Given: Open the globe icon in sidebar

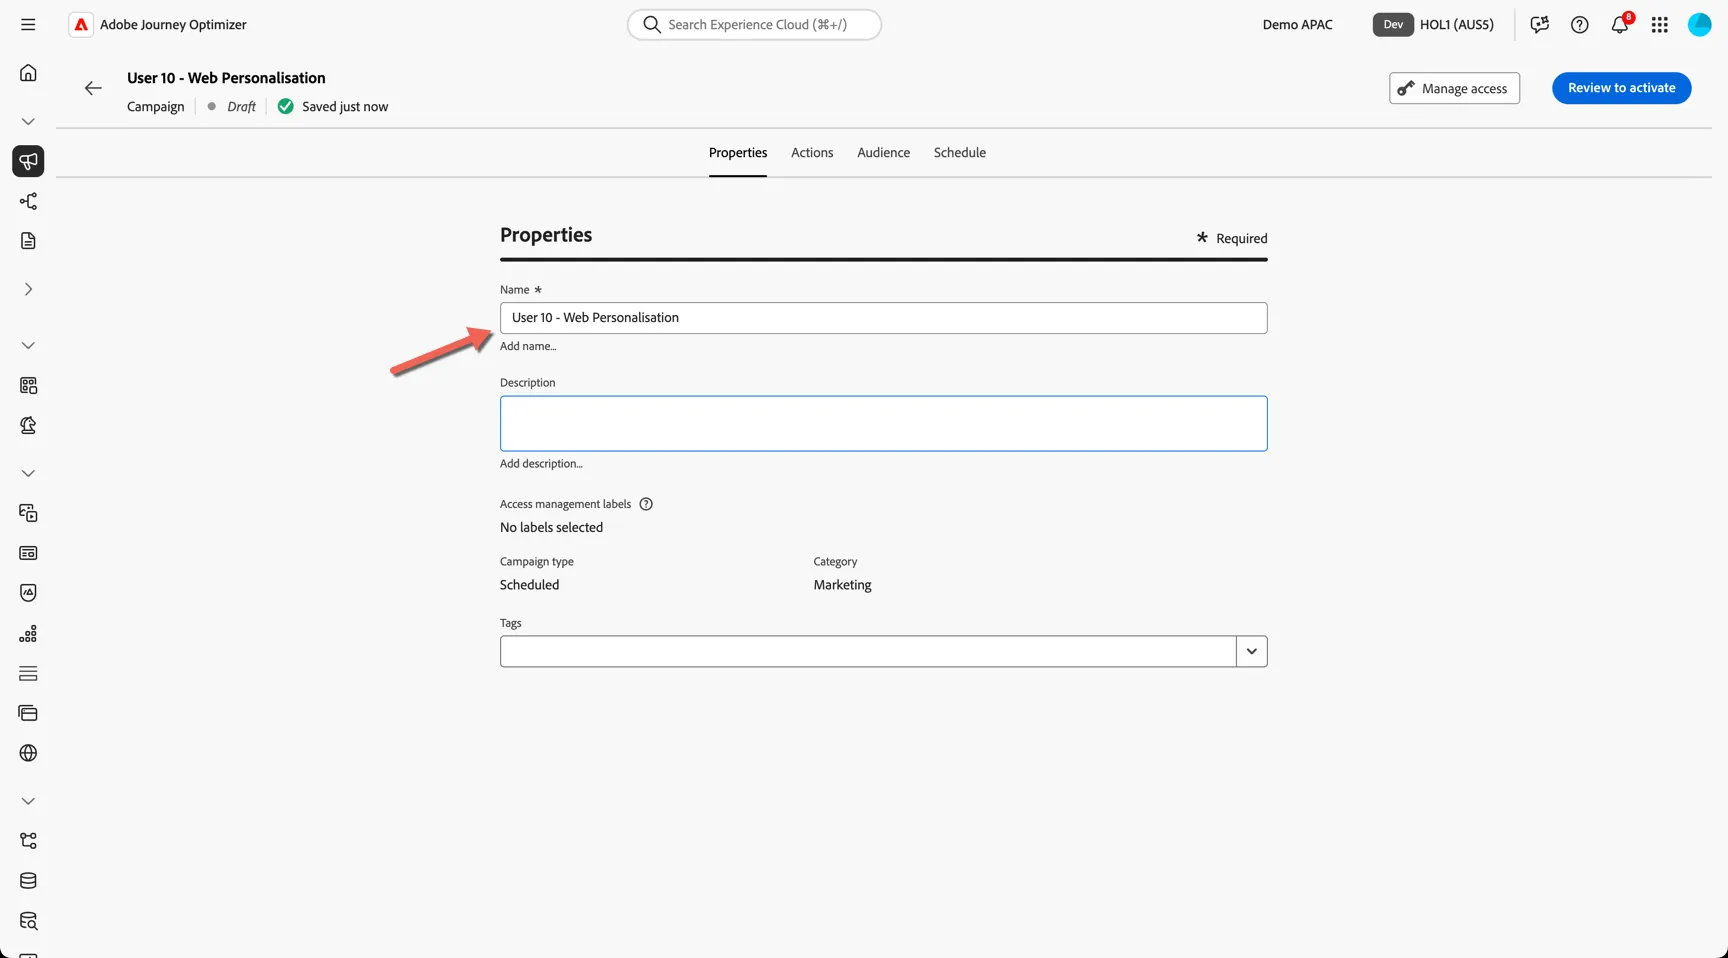Looking at the screenshot, I should pyautogui.click(x=28, y=753).
